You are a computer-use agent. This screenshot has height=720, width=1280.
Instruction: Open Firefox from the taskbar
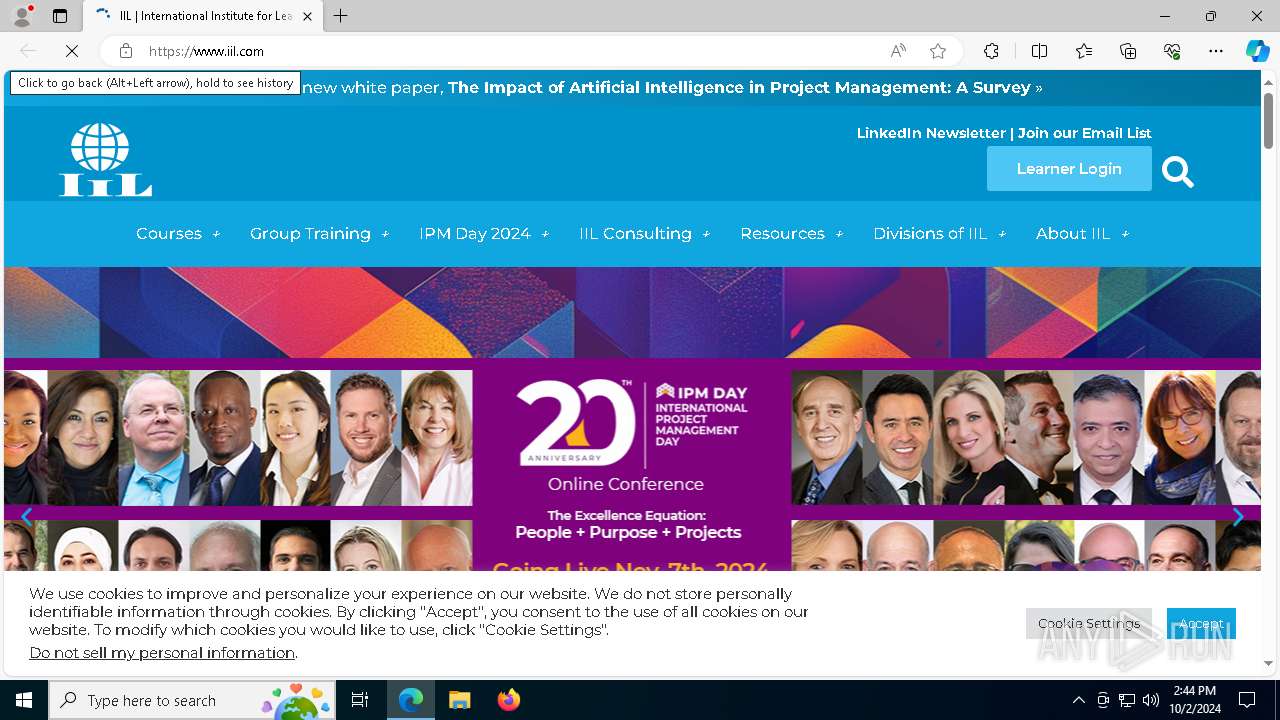508,700
